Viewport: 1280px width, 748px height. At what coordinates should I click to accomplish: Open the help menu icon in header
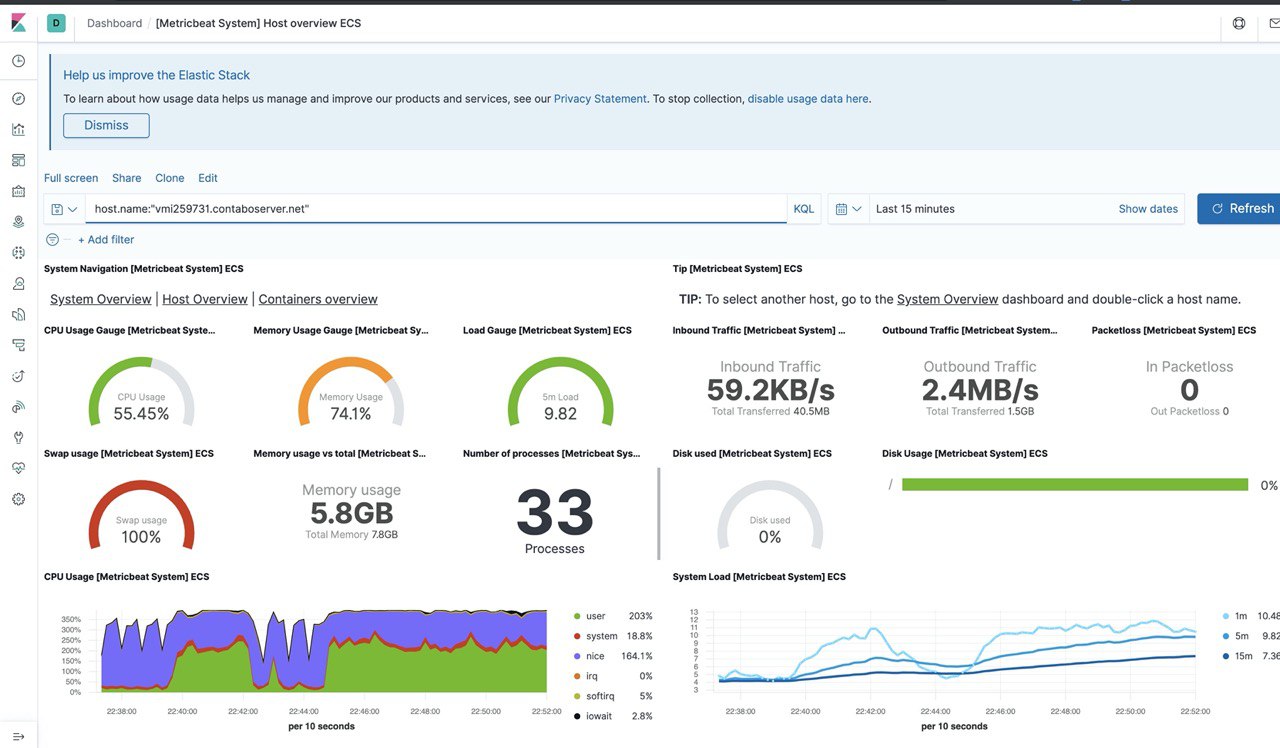pos(1239,23)
